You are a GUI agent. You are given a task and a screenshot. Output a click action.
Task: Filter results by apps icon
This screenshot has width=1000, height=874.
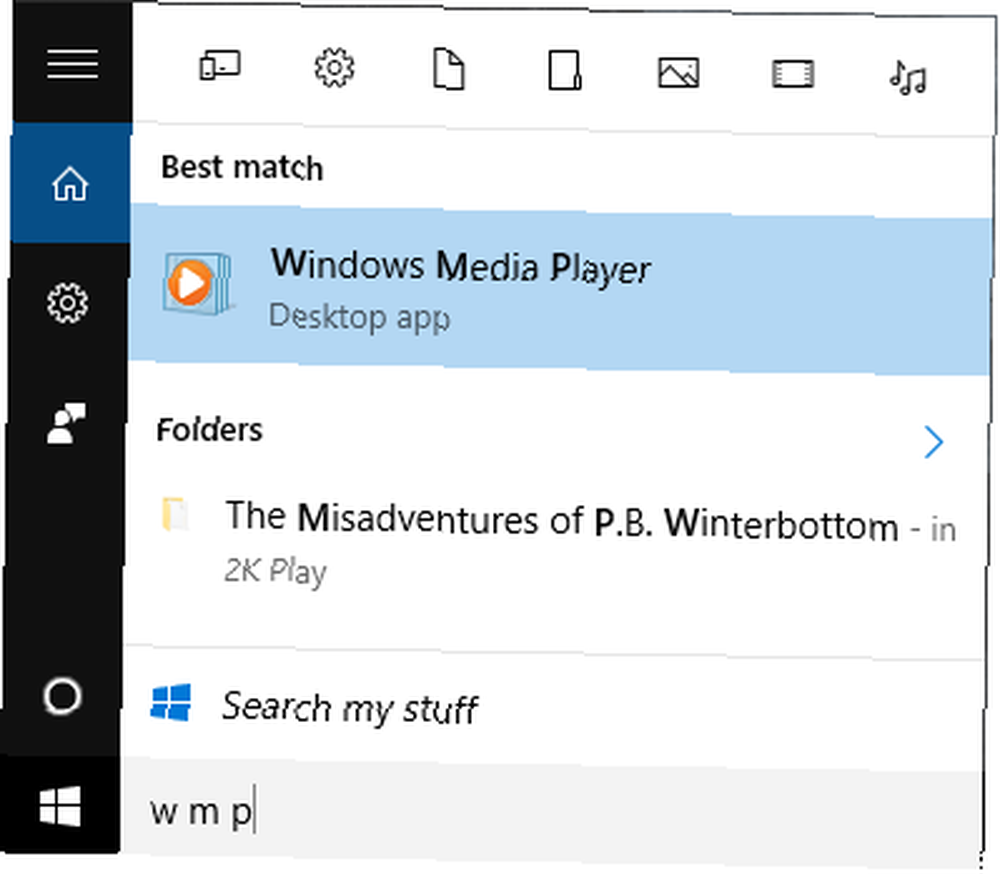click(219, 66)
